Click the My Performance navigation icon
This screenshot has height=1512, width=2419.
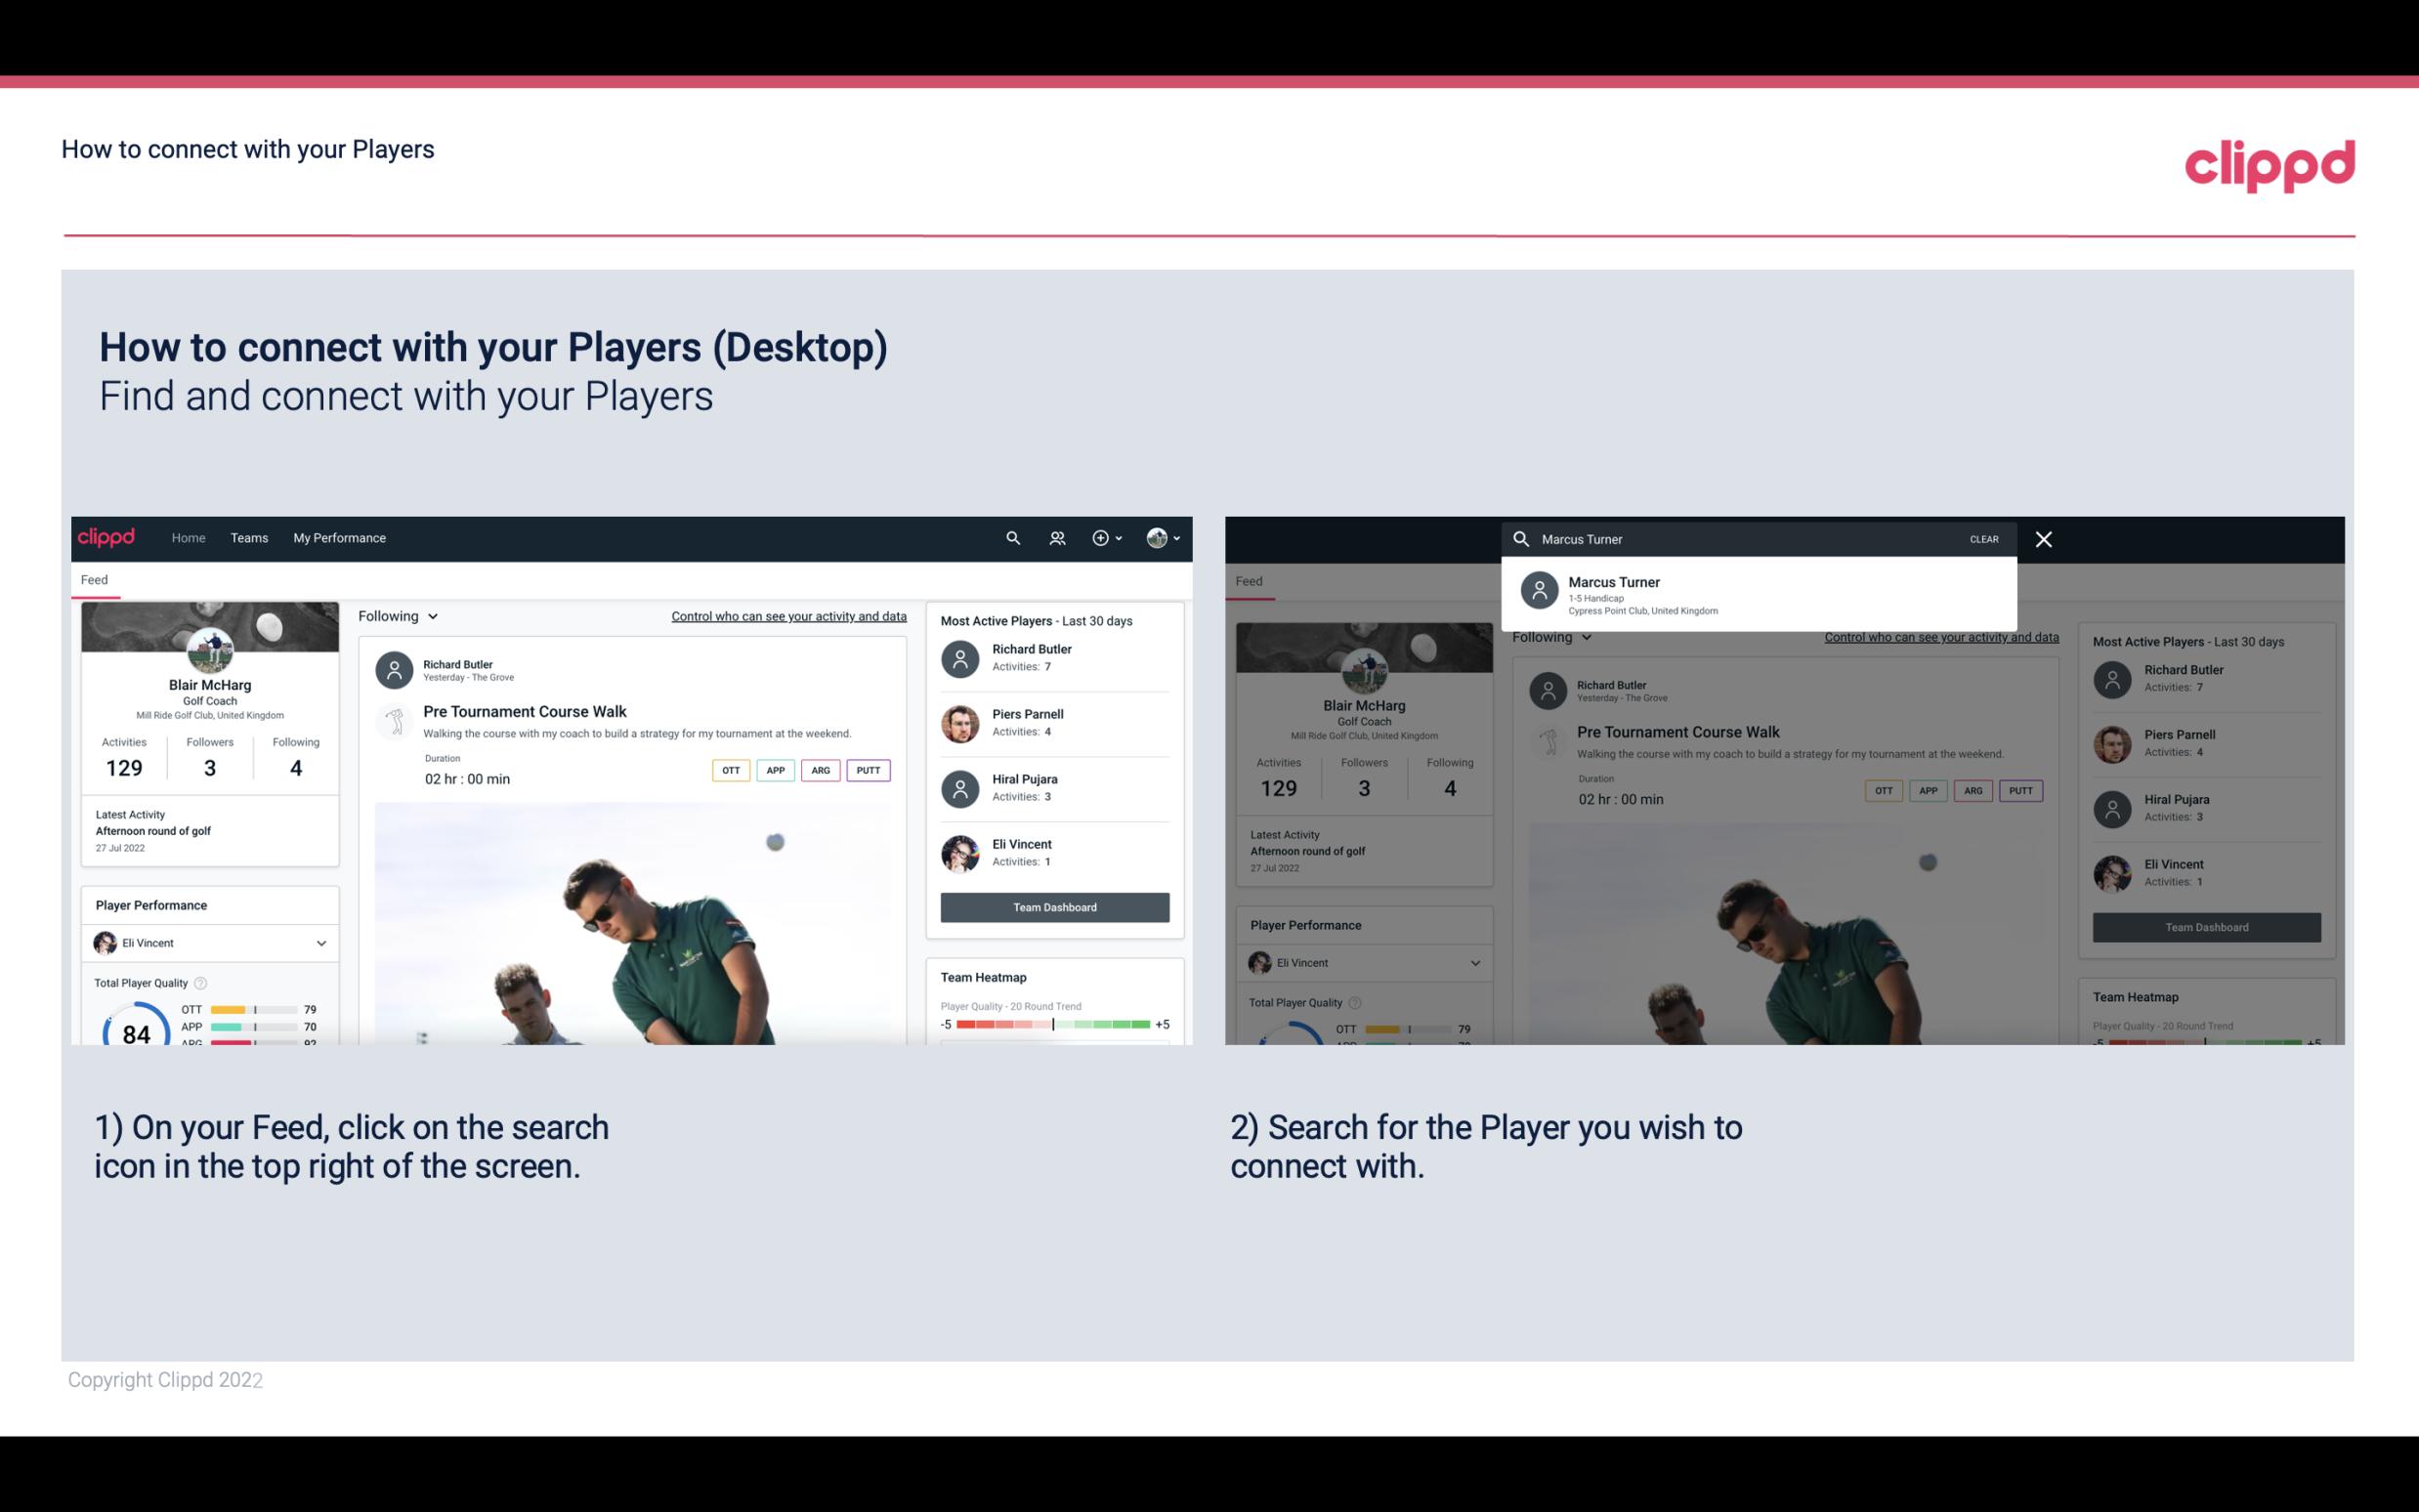pos(340,536)
